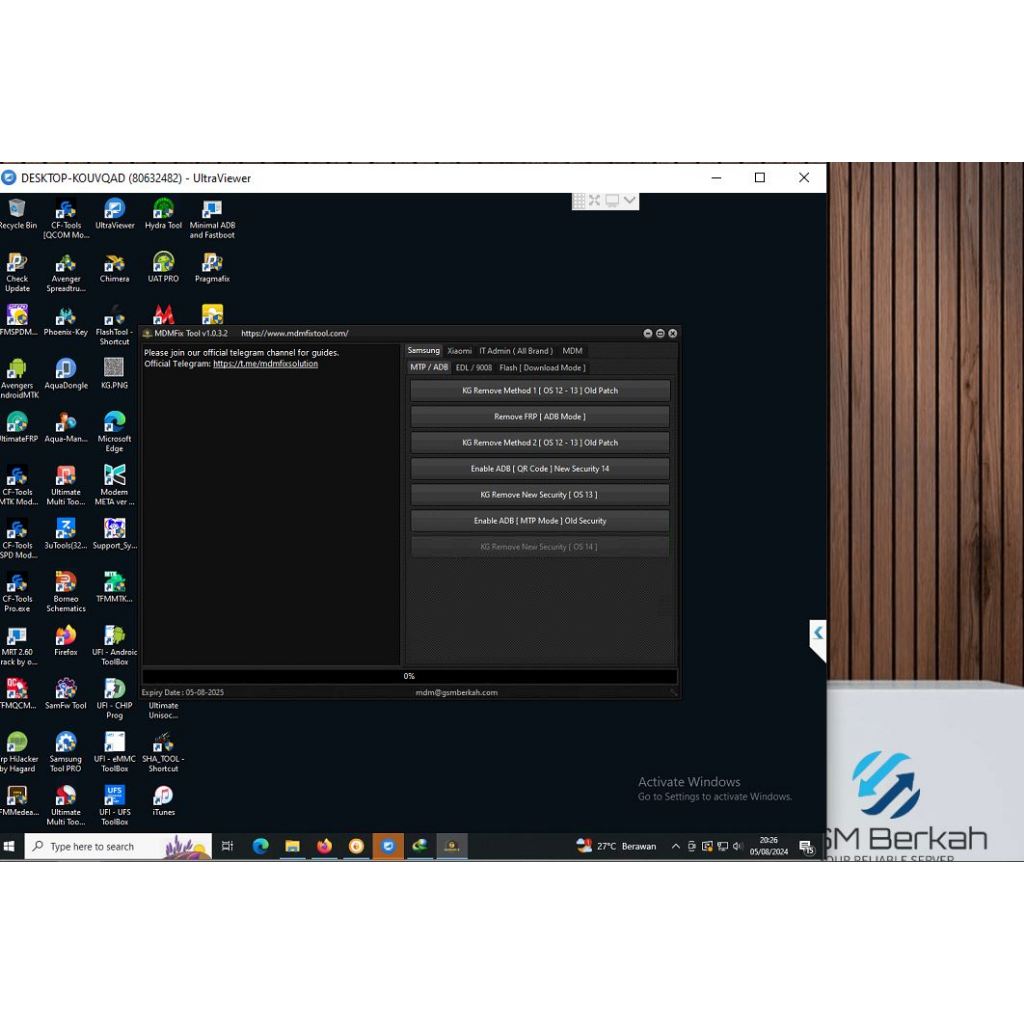Switch to the Xiaomi tab
This screenshot has width=1024, height=1024.
click(x=459, y=351)
